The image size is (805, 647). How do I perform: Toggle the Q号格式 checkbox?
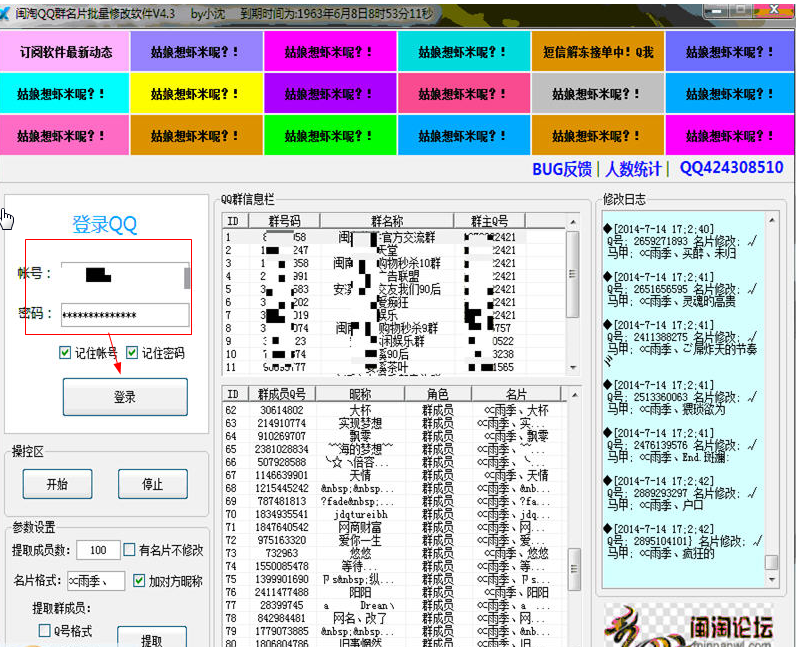(45, 630)
